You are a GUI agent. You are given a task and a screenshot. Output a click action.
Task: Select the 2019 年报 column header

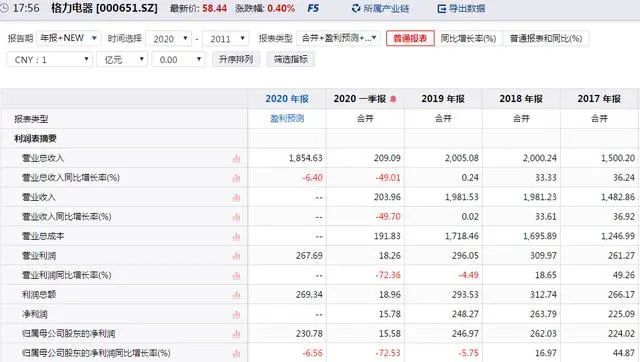[x=443, y=99]
